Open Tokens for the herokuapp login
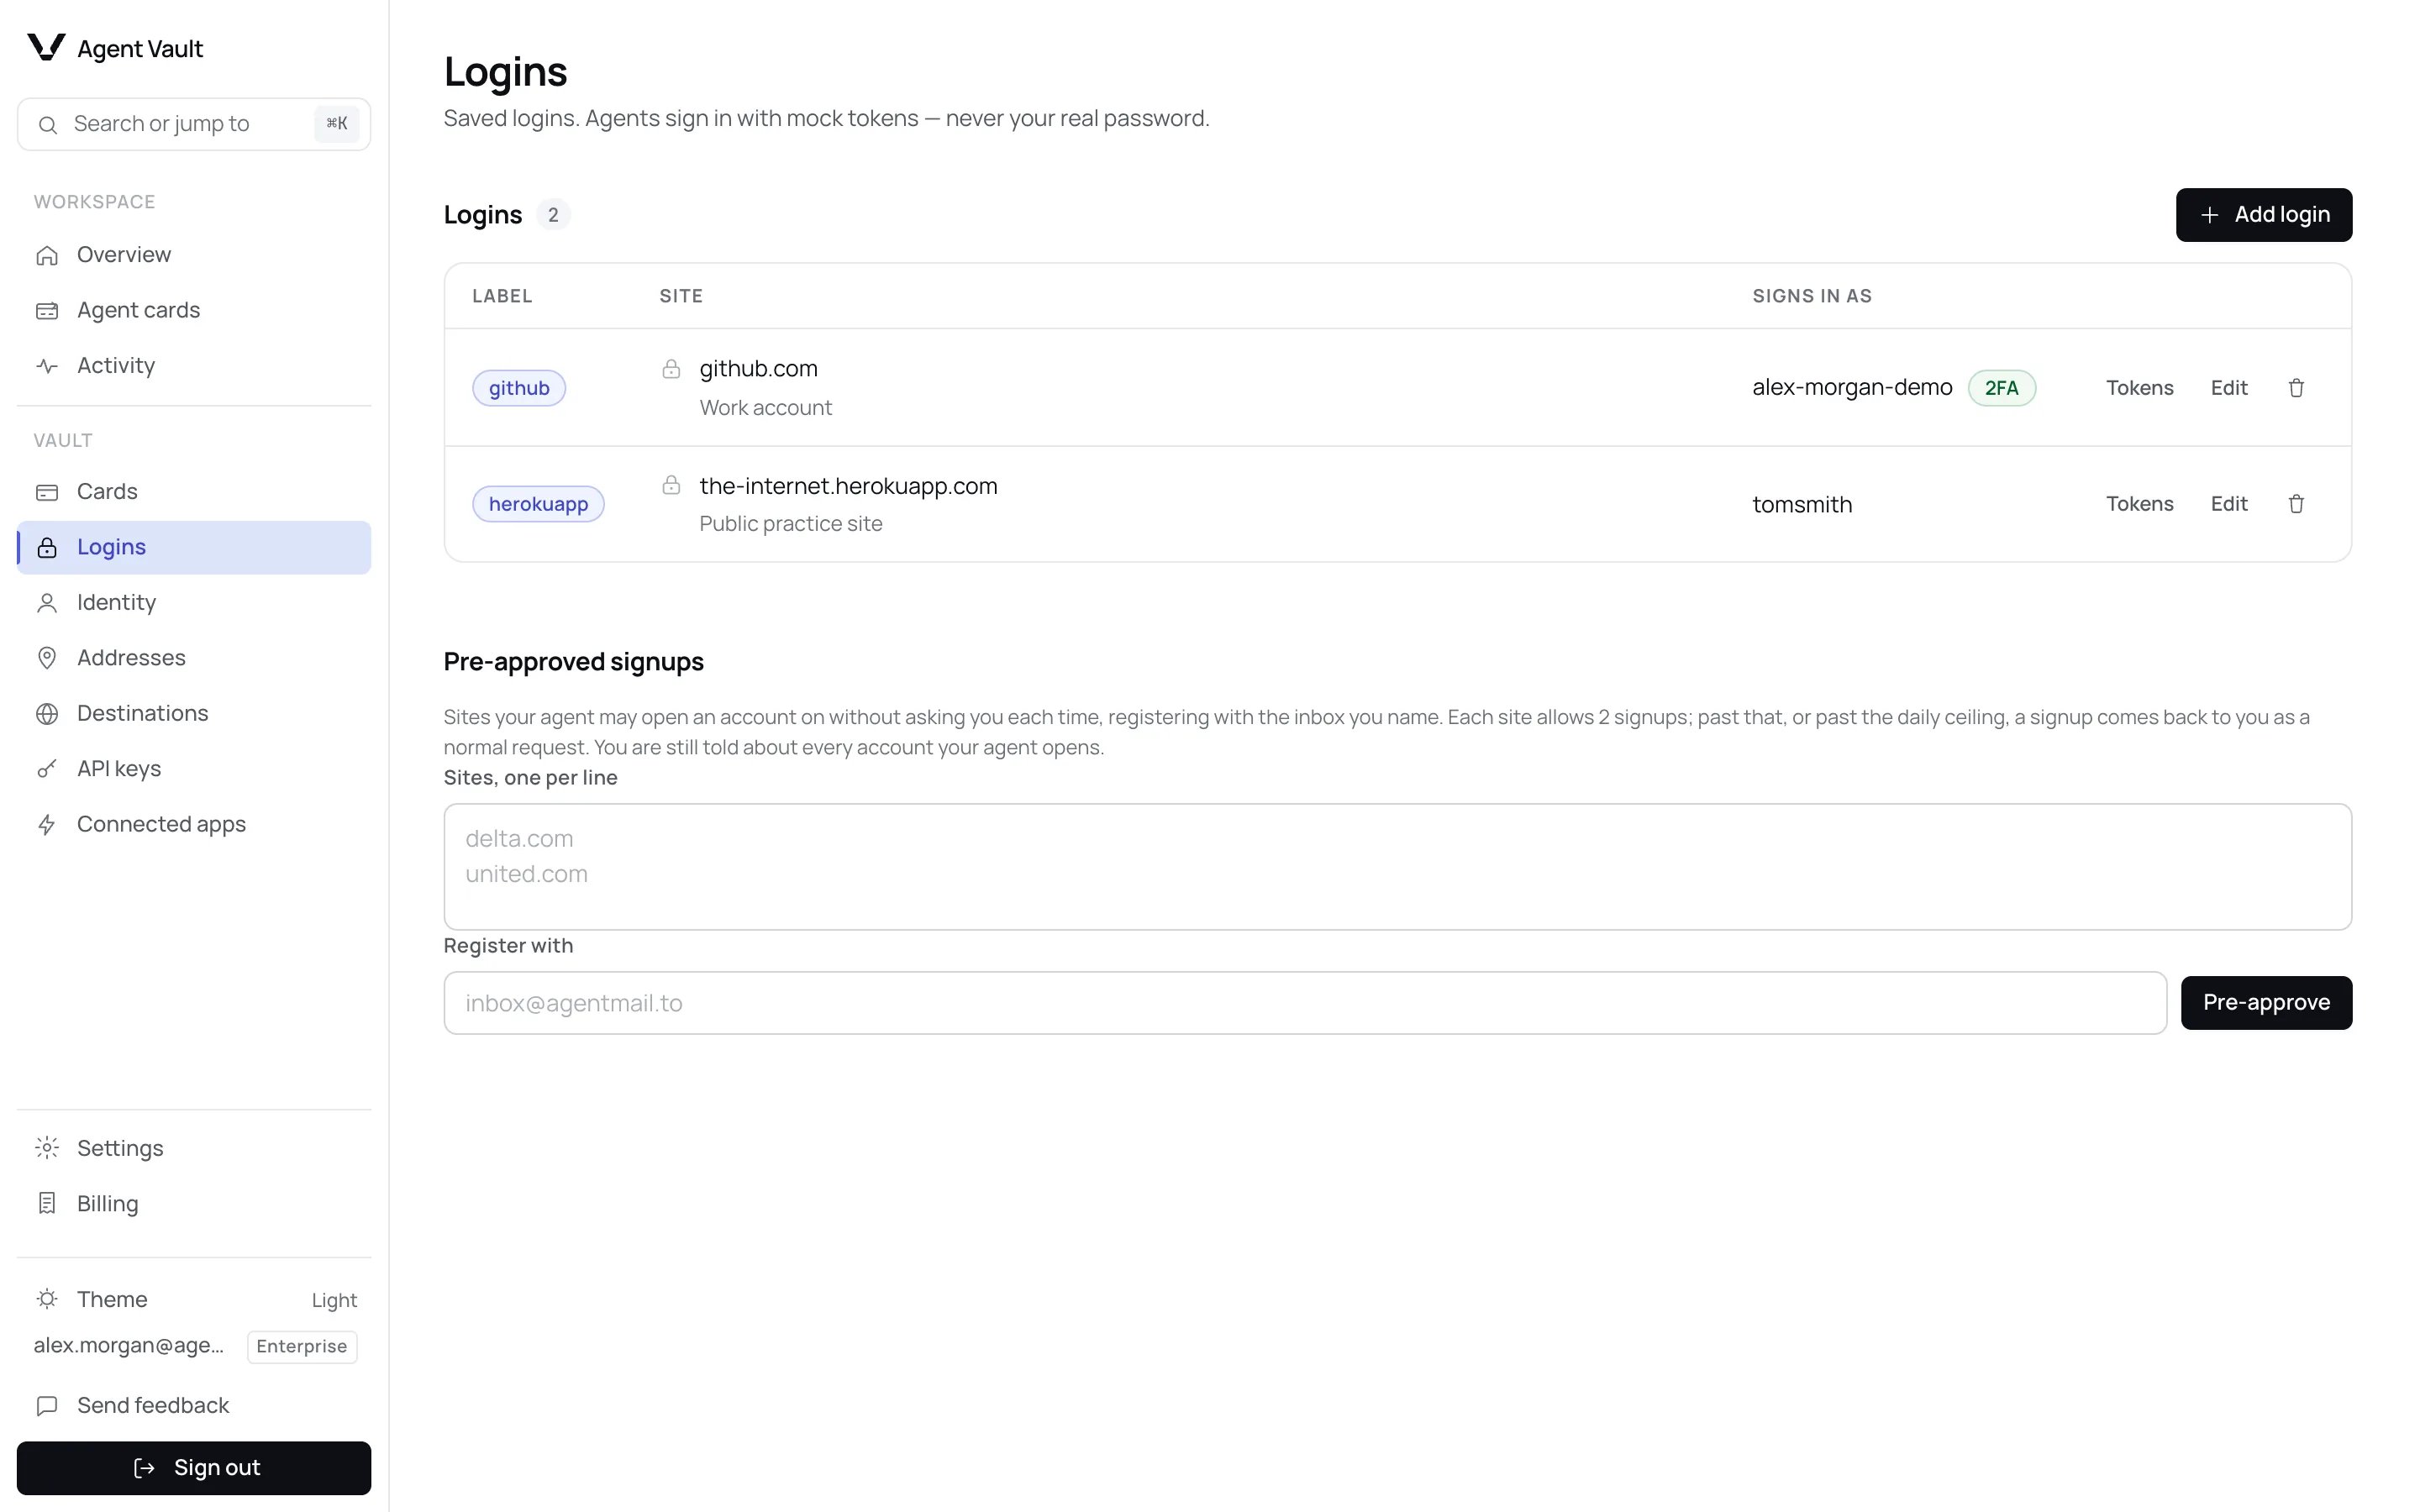 tap(2139, 504)
